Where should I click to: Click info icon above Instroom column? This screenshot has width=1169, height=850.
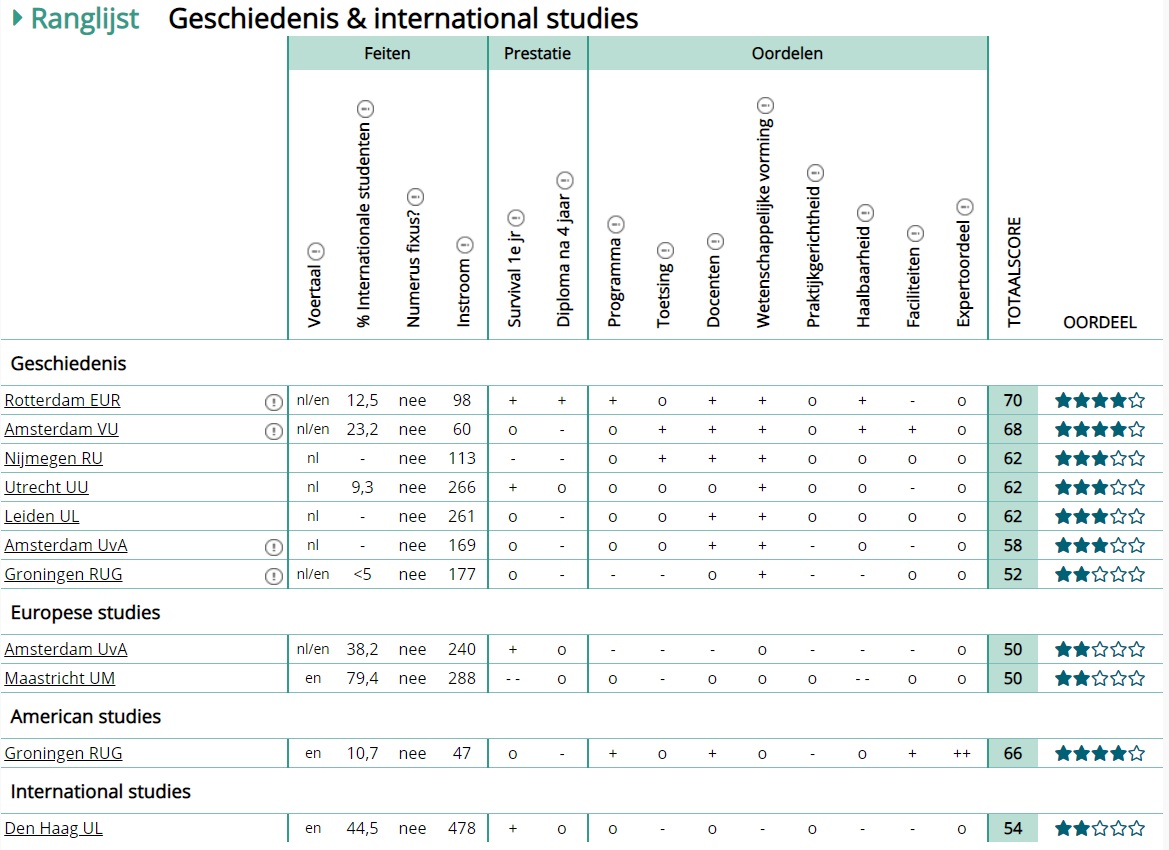(464, 245)
